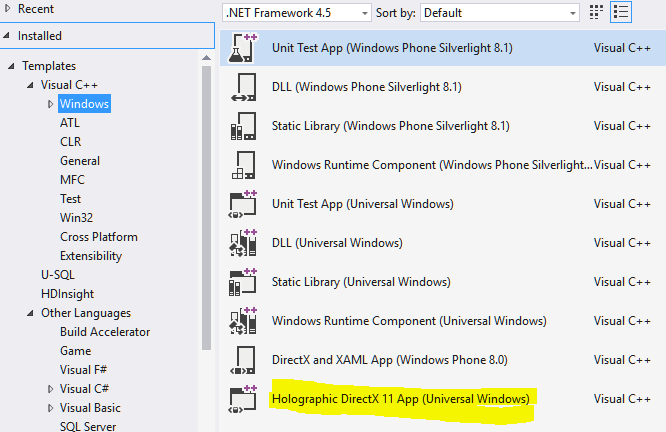Click the Visual Basic node label

(90, 408)
